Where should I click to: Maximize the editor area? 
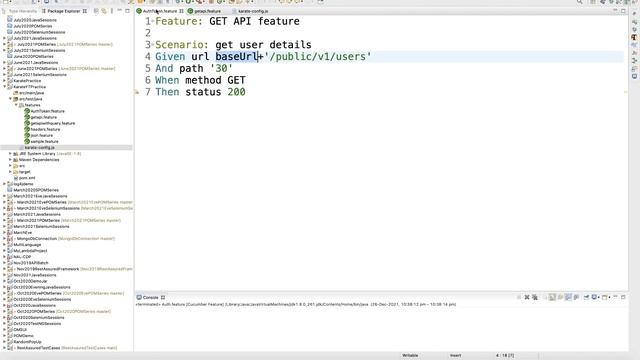[623, 11]
